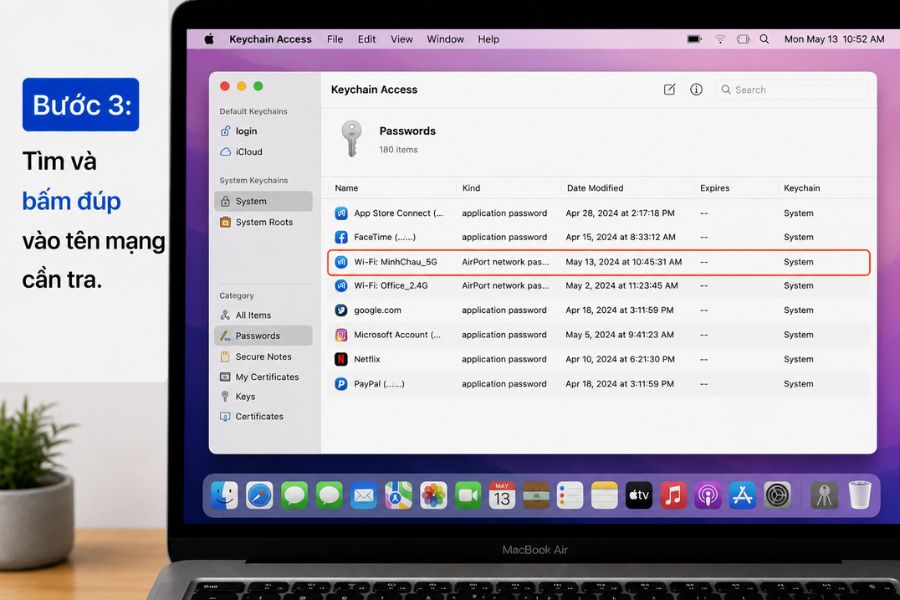Click the Keychain Access icon in the Dock
The image size is (900, 600).
point(824,496)
